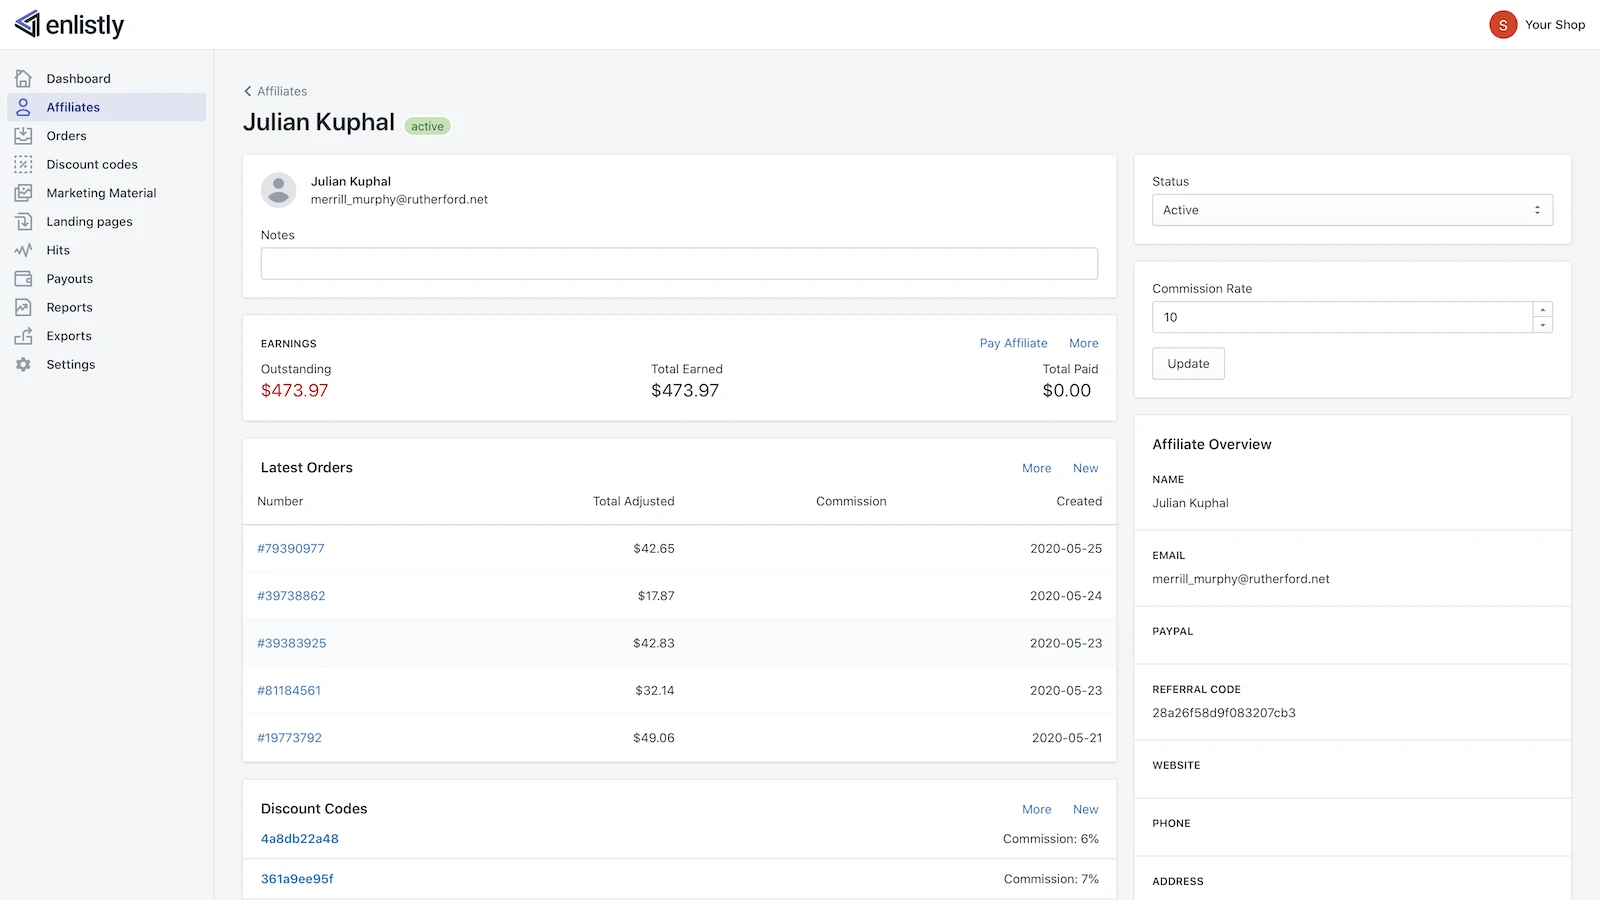Open the Status dropdown showing Active
Screen dimensions: 1600x900
click(1352, 210)
